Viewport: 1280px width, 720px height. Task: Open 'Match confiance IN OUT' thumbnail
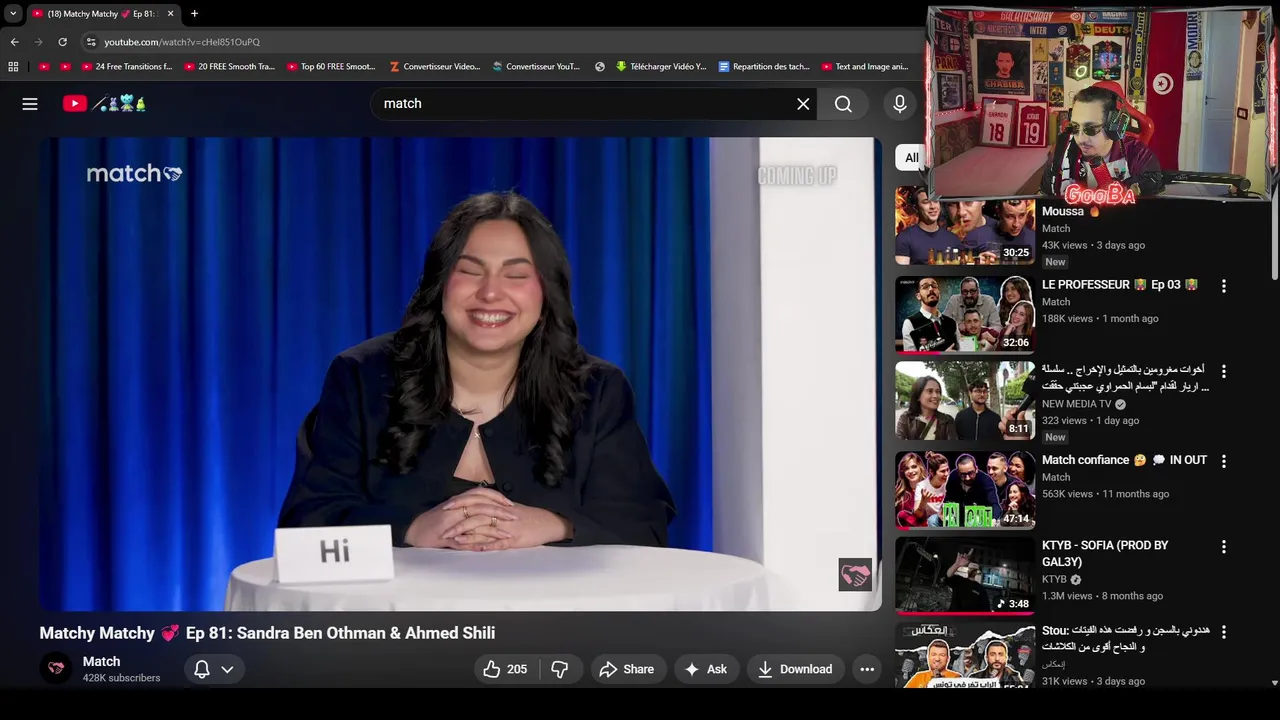point(965,490)
